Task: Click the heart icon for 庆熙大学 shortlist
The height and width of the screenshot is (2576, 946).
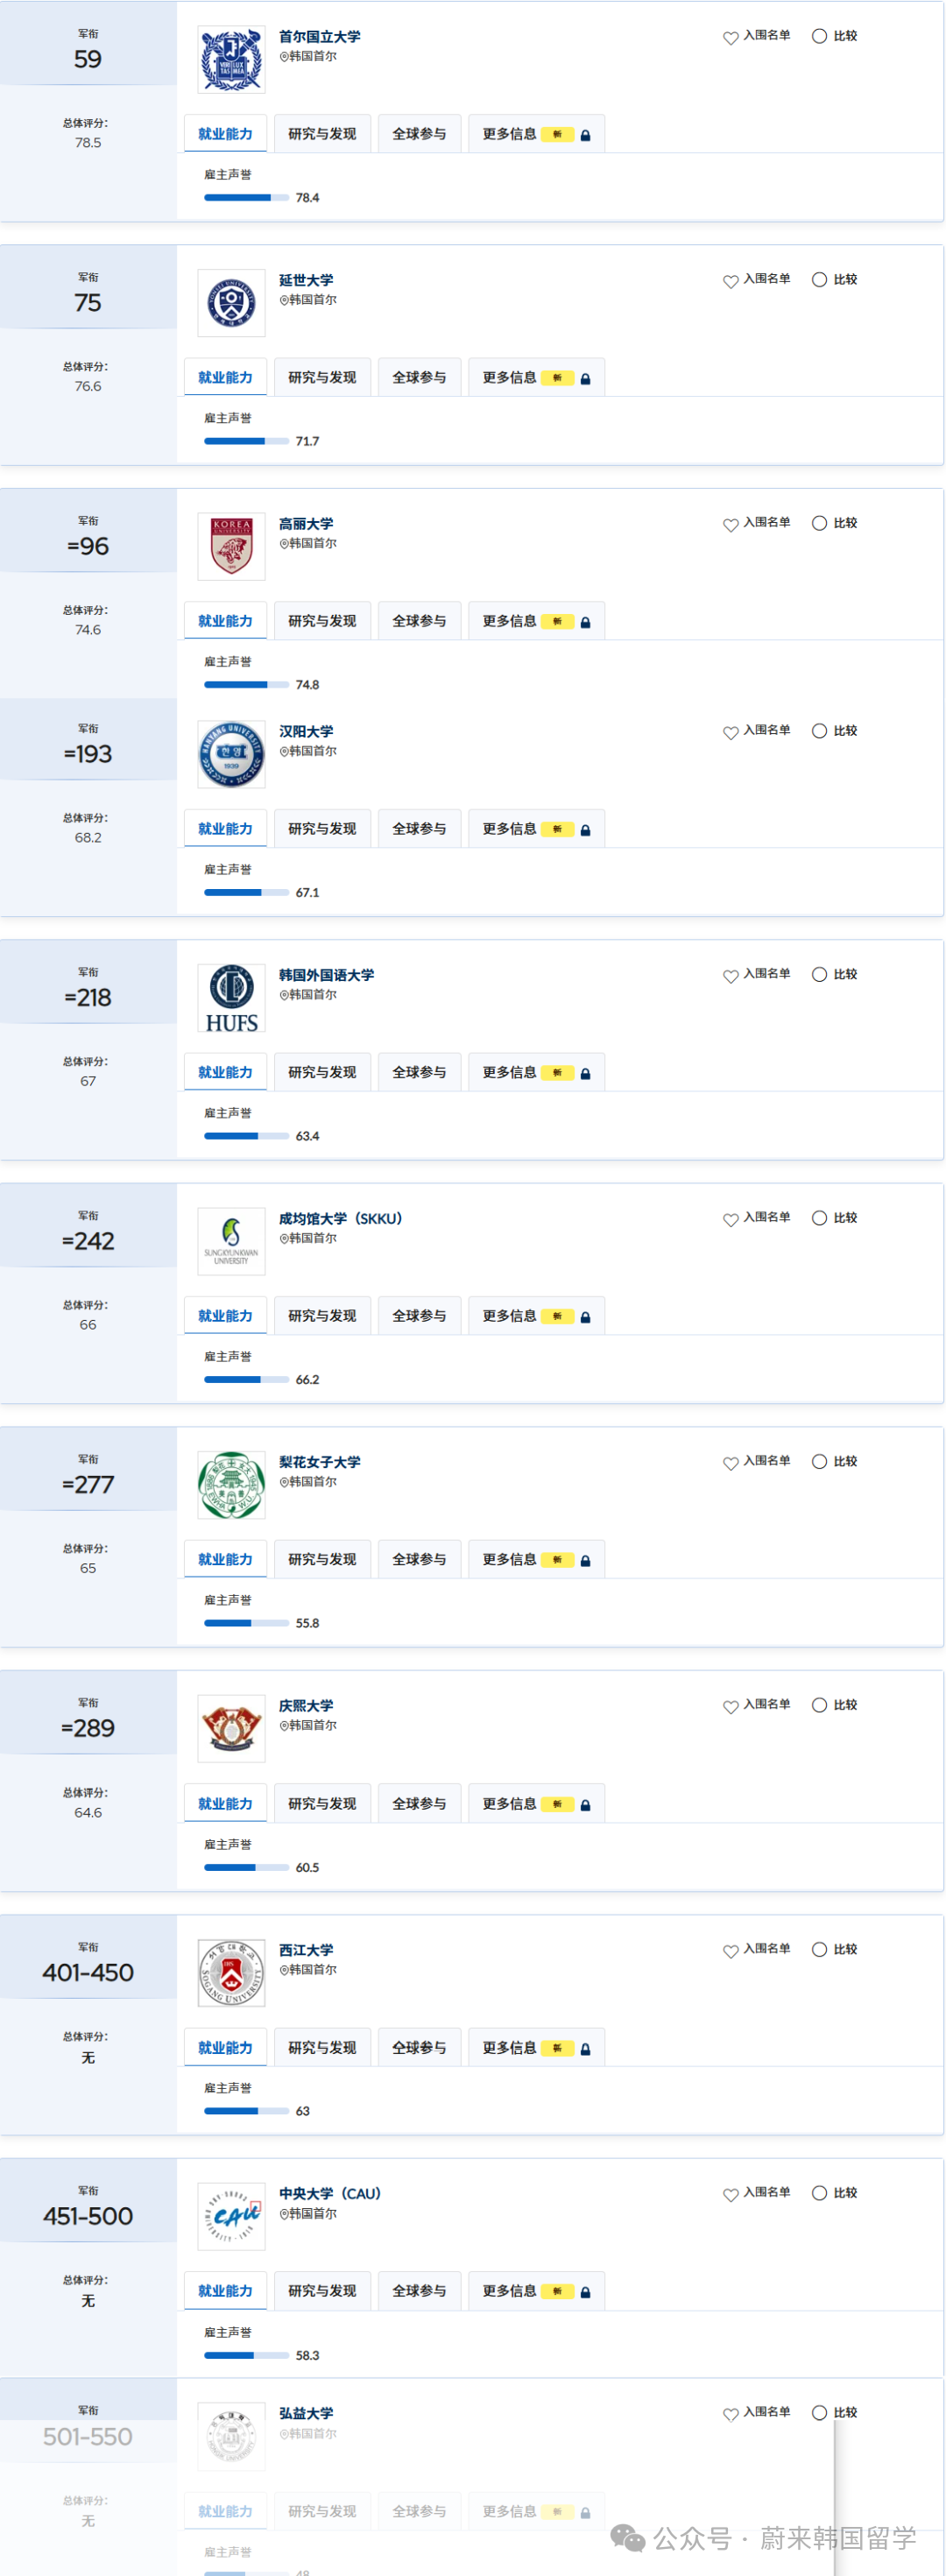Action: click(x=730, y=1706)
